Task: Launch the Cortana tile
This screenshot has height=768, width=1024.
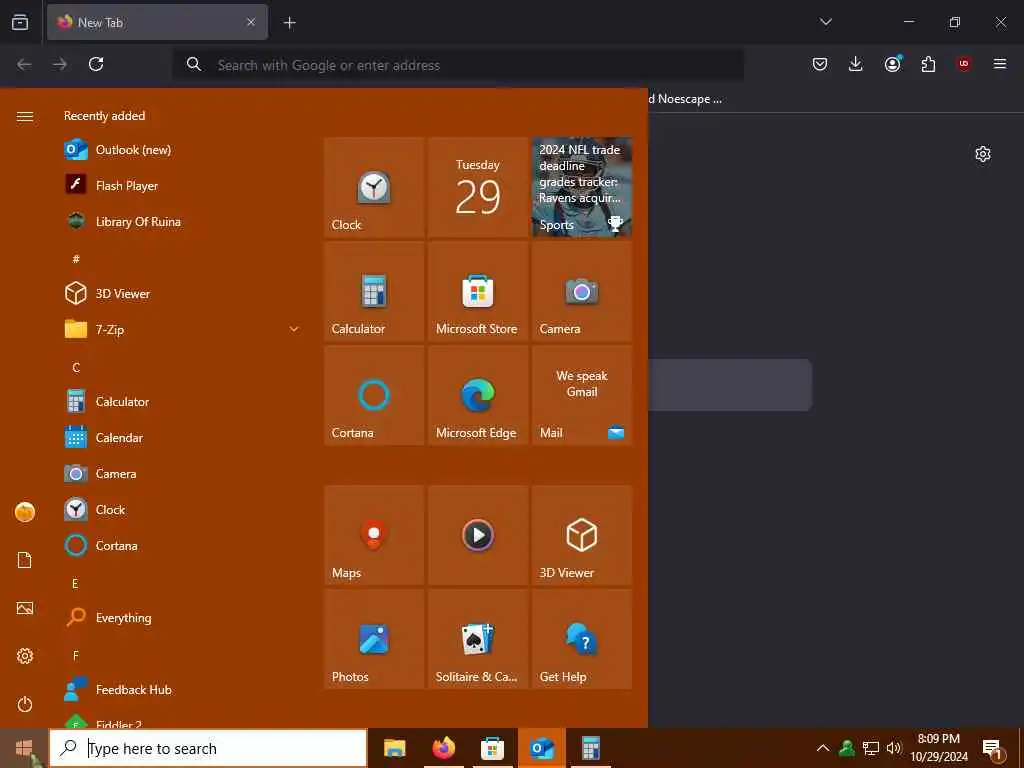Action: coord(374,395)
